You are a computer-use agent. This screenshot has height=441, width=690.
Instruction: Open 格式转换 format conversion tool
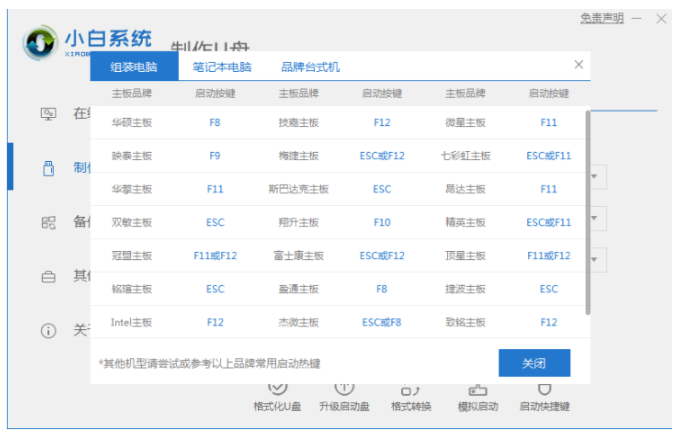[410, 397]
